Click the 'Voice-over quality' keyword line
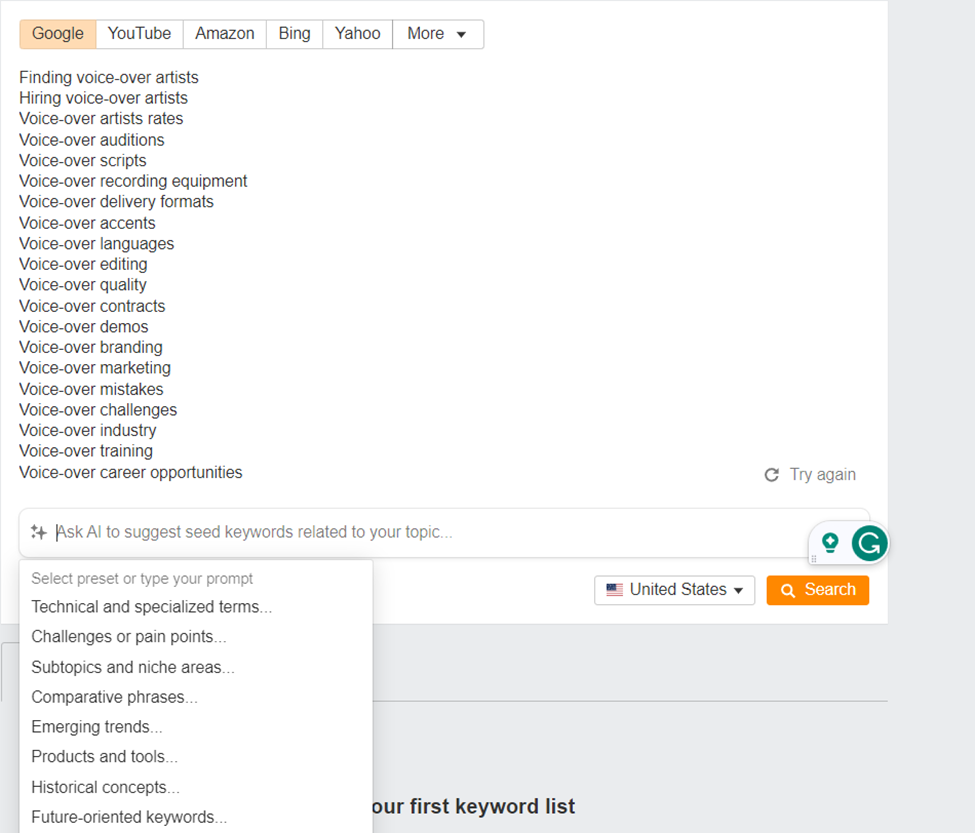 pyautogui.click(x=83, y=285)
